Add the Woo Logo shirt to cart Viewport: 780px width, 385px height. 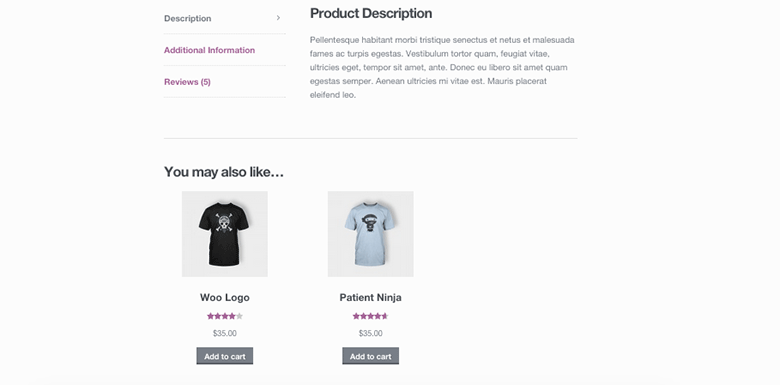point(225,356)
